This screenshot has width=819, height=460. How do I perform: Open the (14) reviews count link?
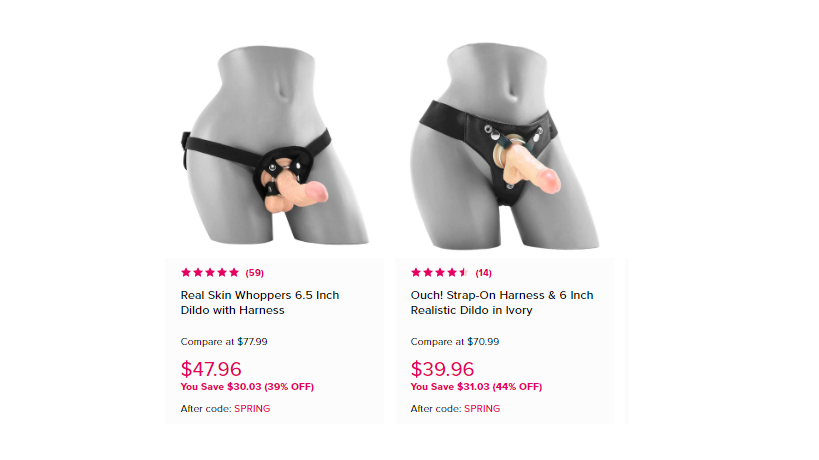pyautogui.click(x=483, y=273)
